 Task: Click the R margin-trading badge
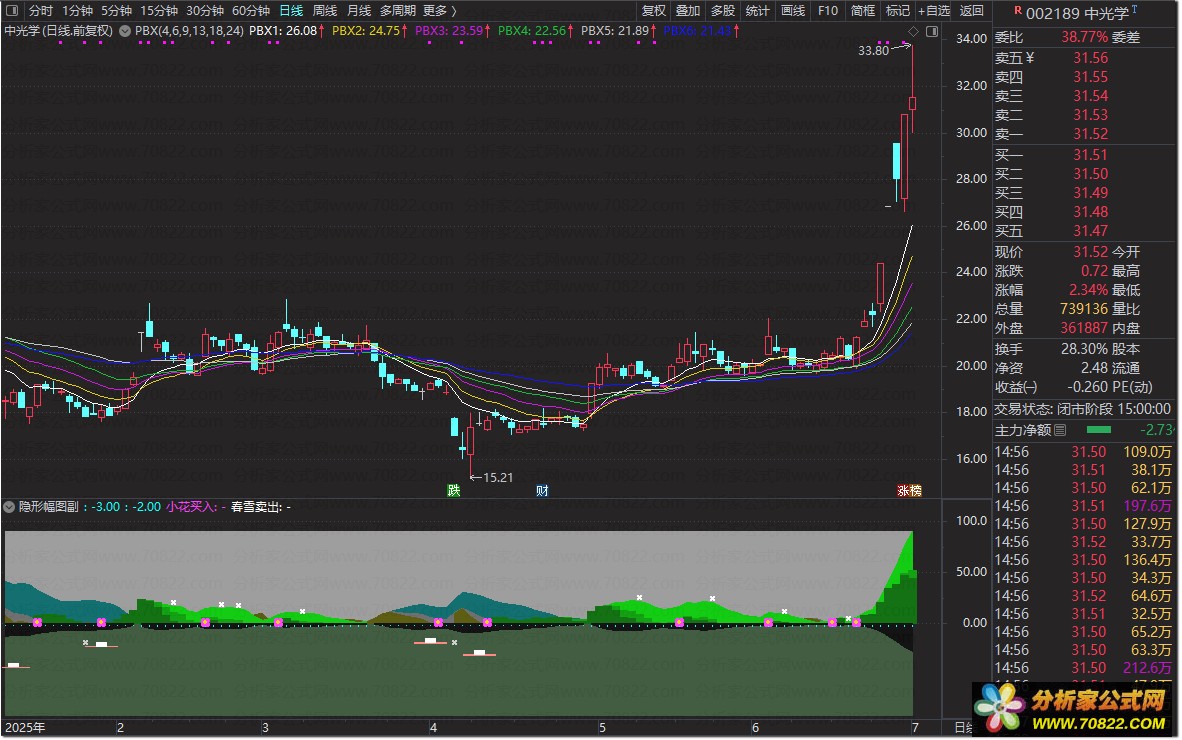(1018, 11)
